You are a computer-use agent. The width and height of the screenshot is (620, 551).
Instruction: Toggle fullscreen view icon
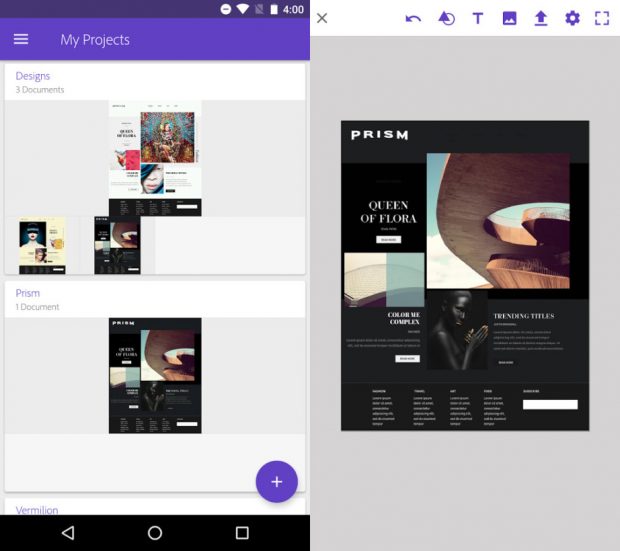point(602,18)
